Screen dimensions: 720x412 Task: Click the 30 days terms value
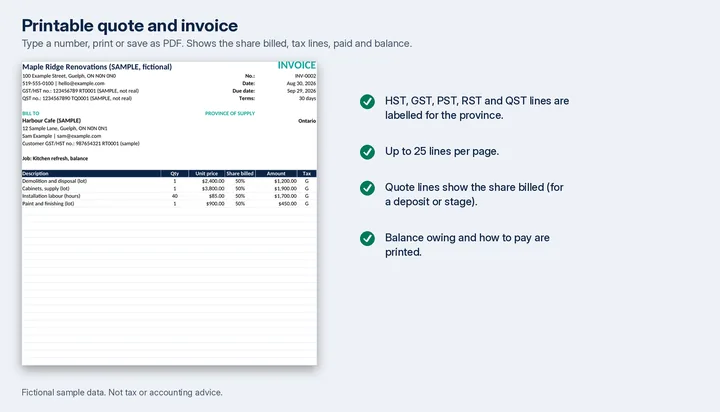click(307, 98)
